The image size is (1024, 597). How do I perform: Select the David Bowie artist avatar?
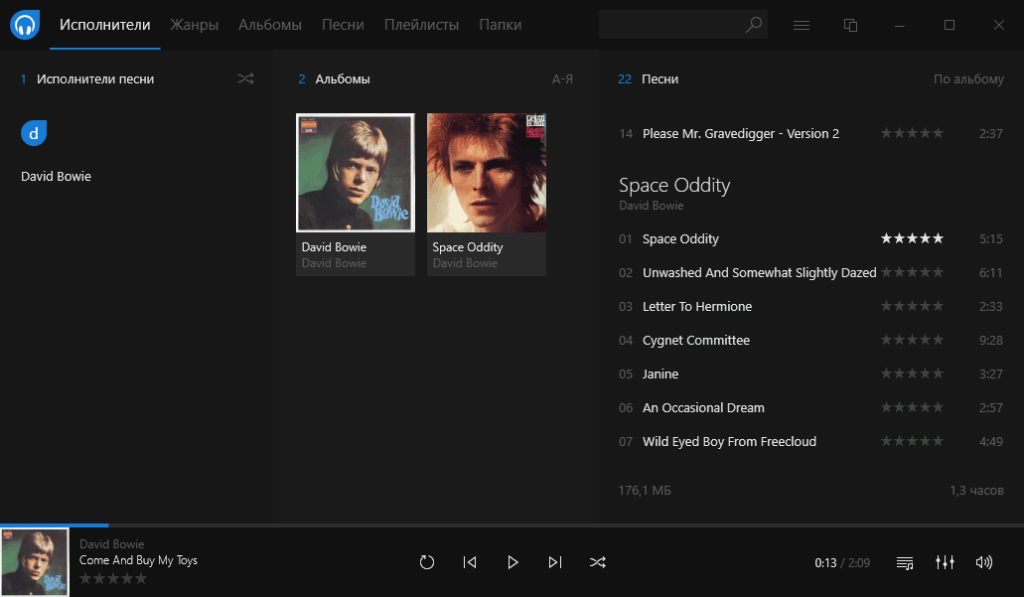tap(33, 132)
